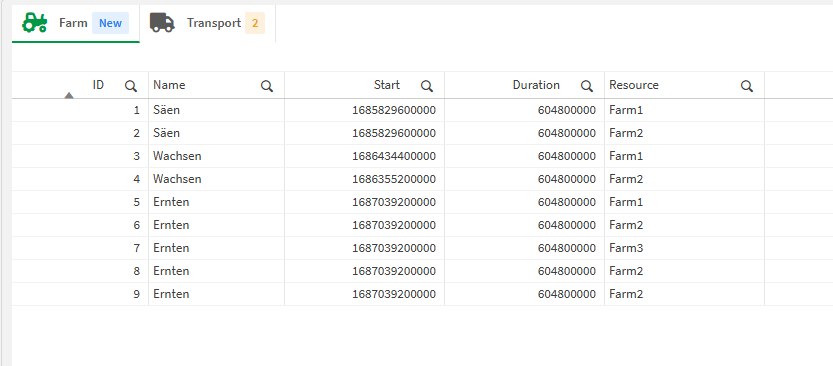Open search in the Start column header
833x366 pixels.
[427, 86]
